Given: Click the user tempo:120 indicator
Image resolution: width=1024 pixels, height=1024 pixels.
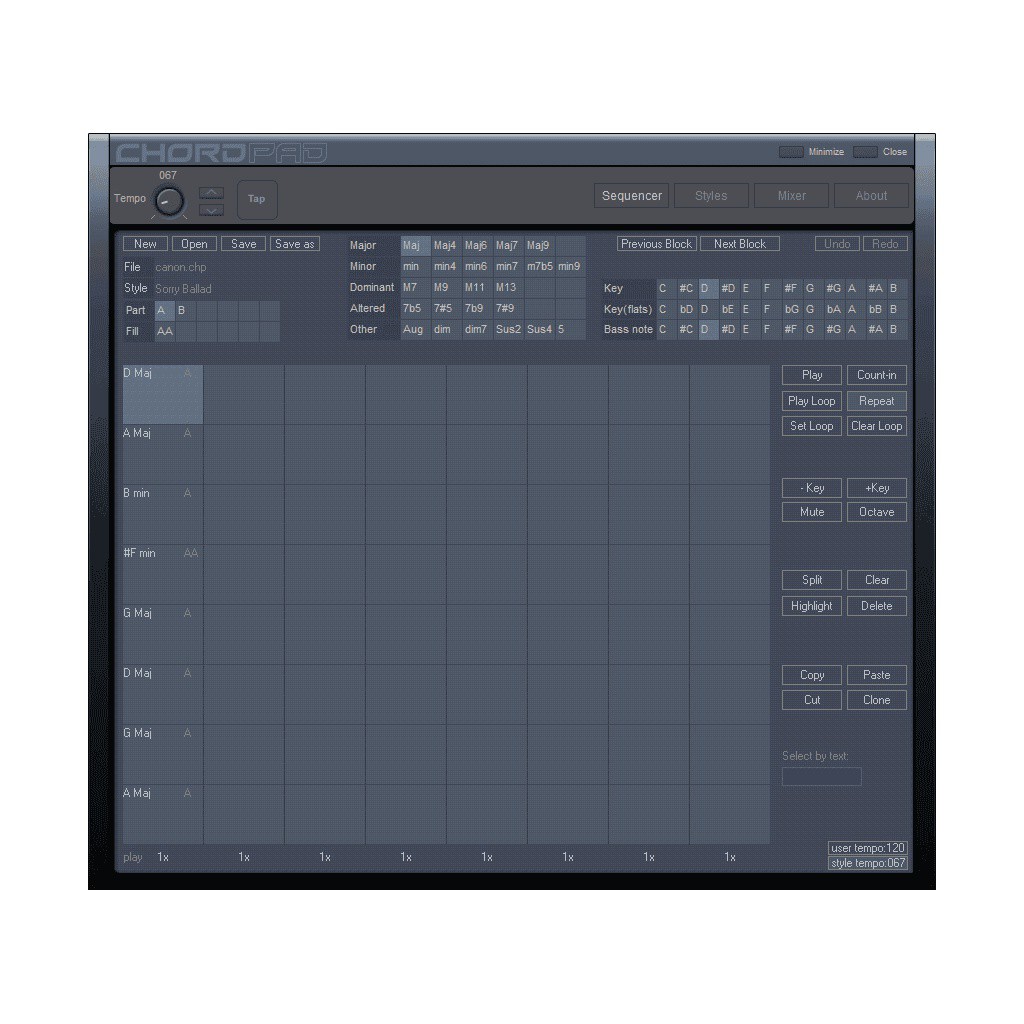Looking at the screenshot, I should pos(868,848).
